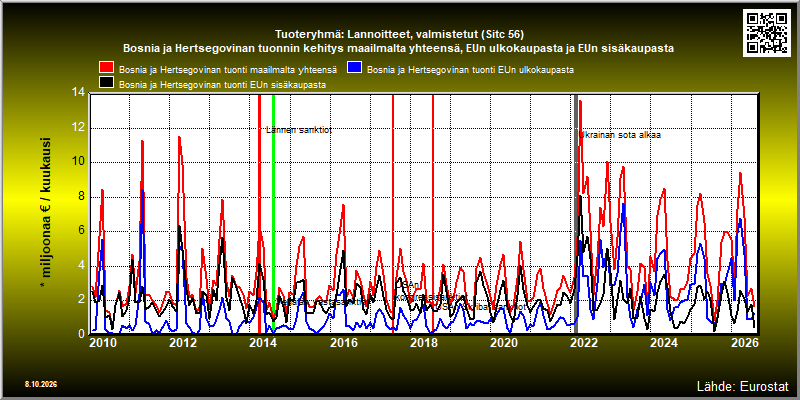Click x-axis year label '2024'
The image size is (800, 400).
(664, 342)
